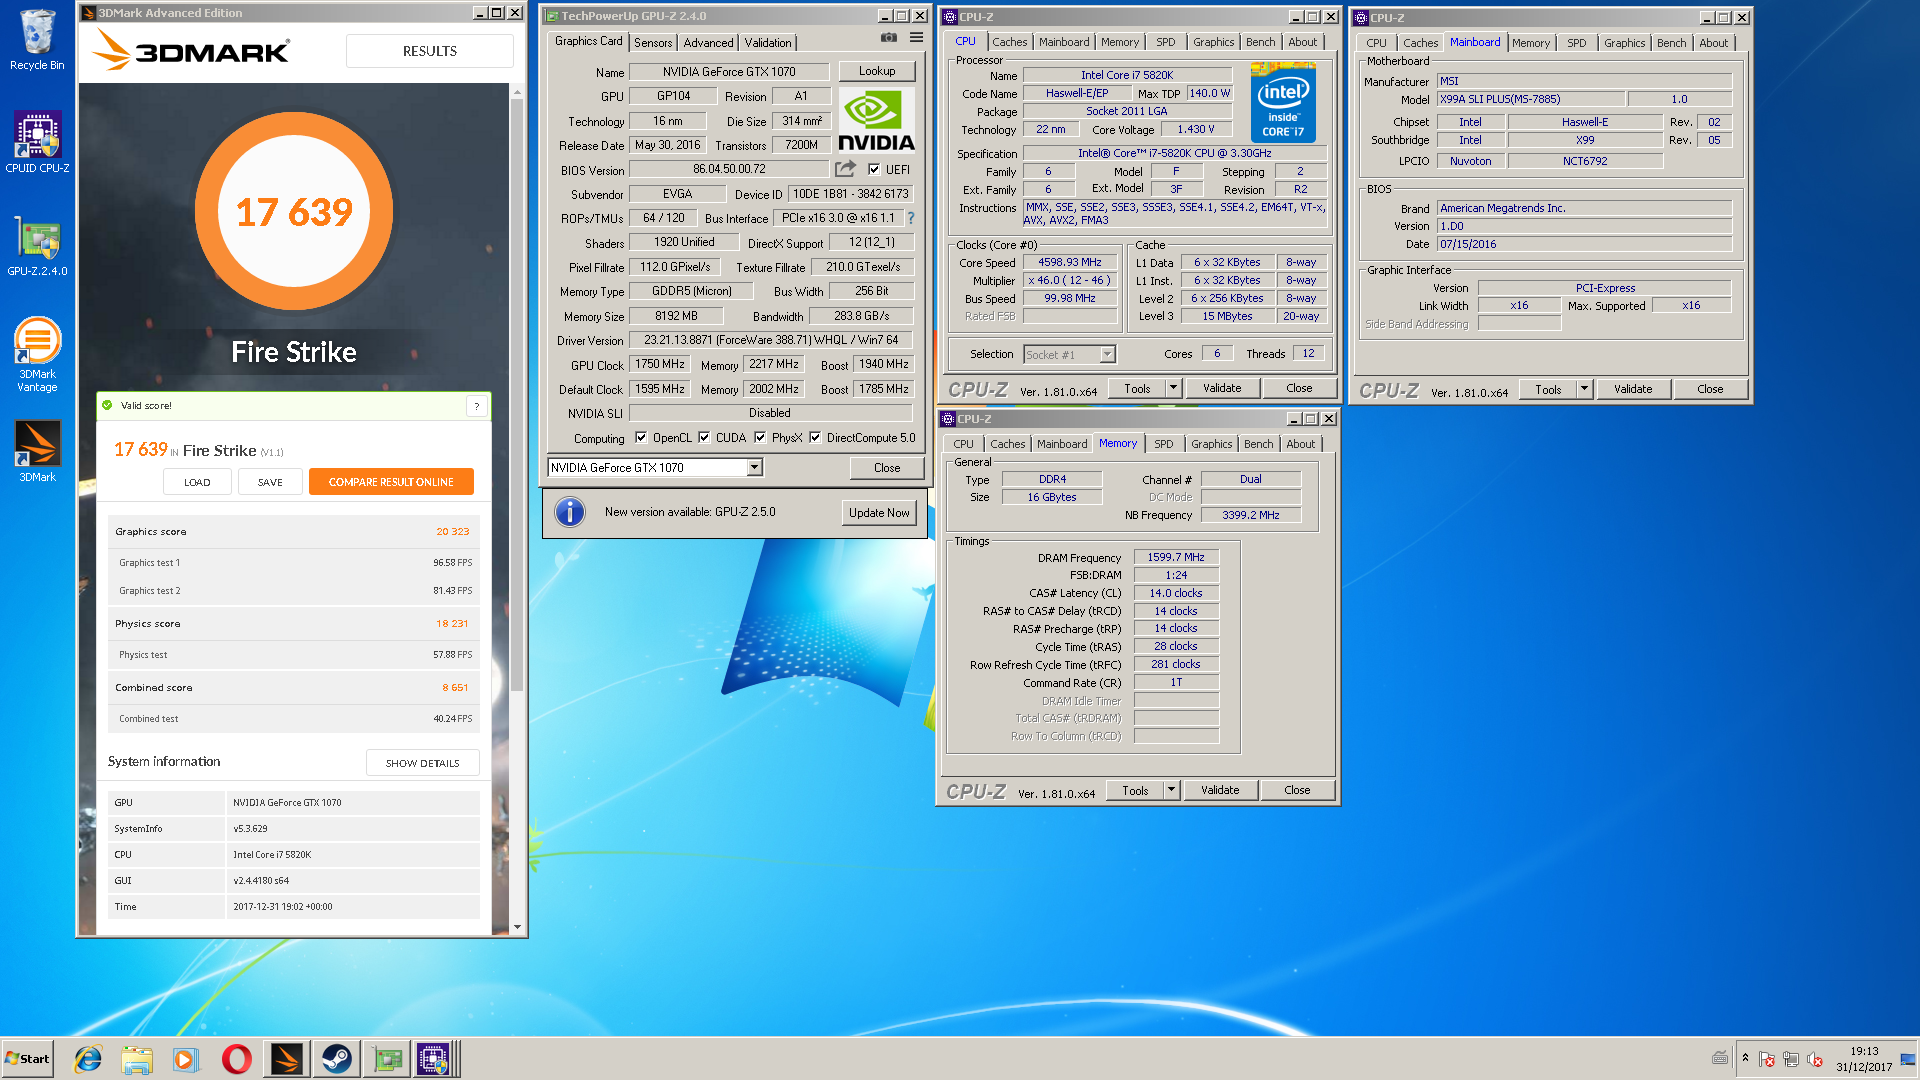Toggle DirectCompute 5.0 checkbox
This screenshot has width=1920, height=1080.
[815, 438]
